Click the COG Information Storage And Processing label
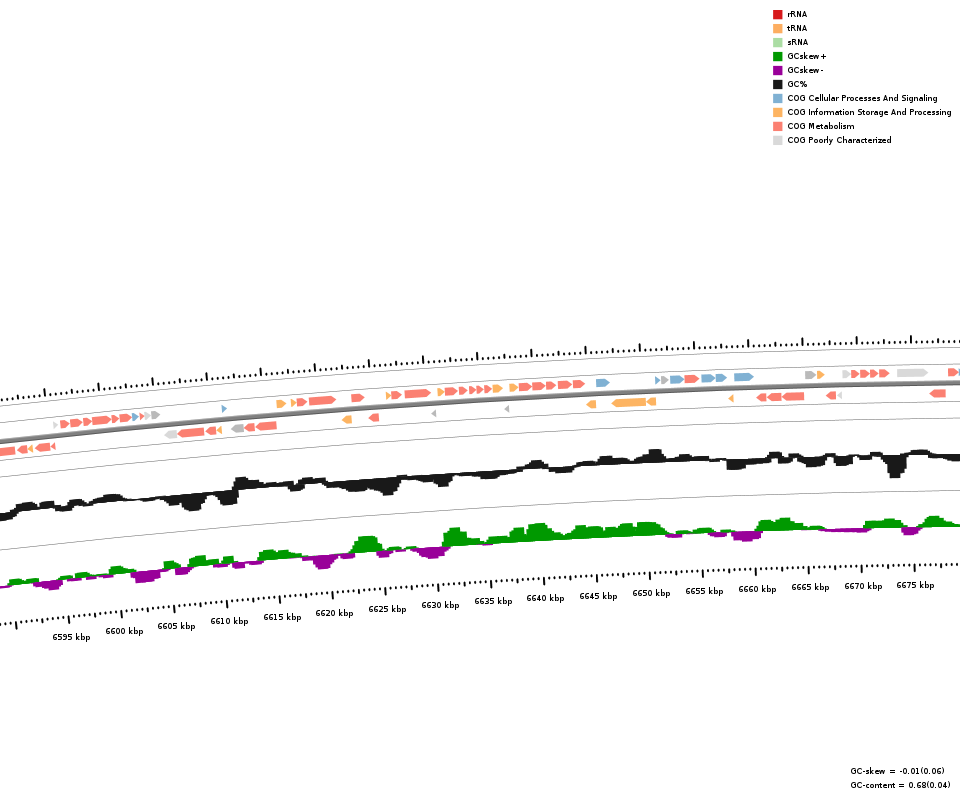Screen dimensions: 960x800 pyautogui.click(x=869, y=112)
